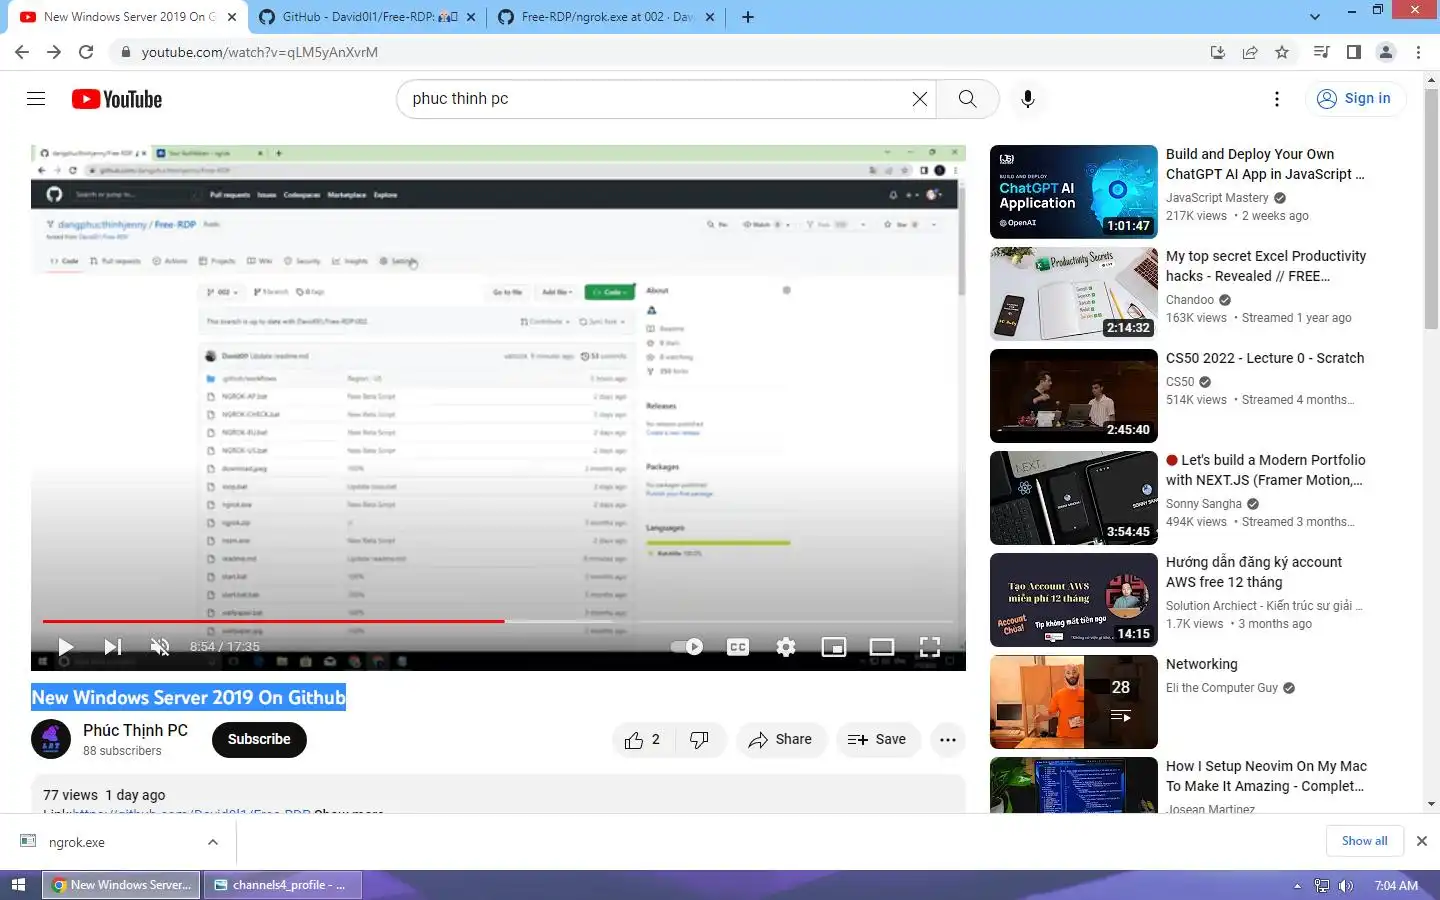Screen dimensions: 1440x900
Task: Save the video to a playlist
Action: [x=878, y=740]
